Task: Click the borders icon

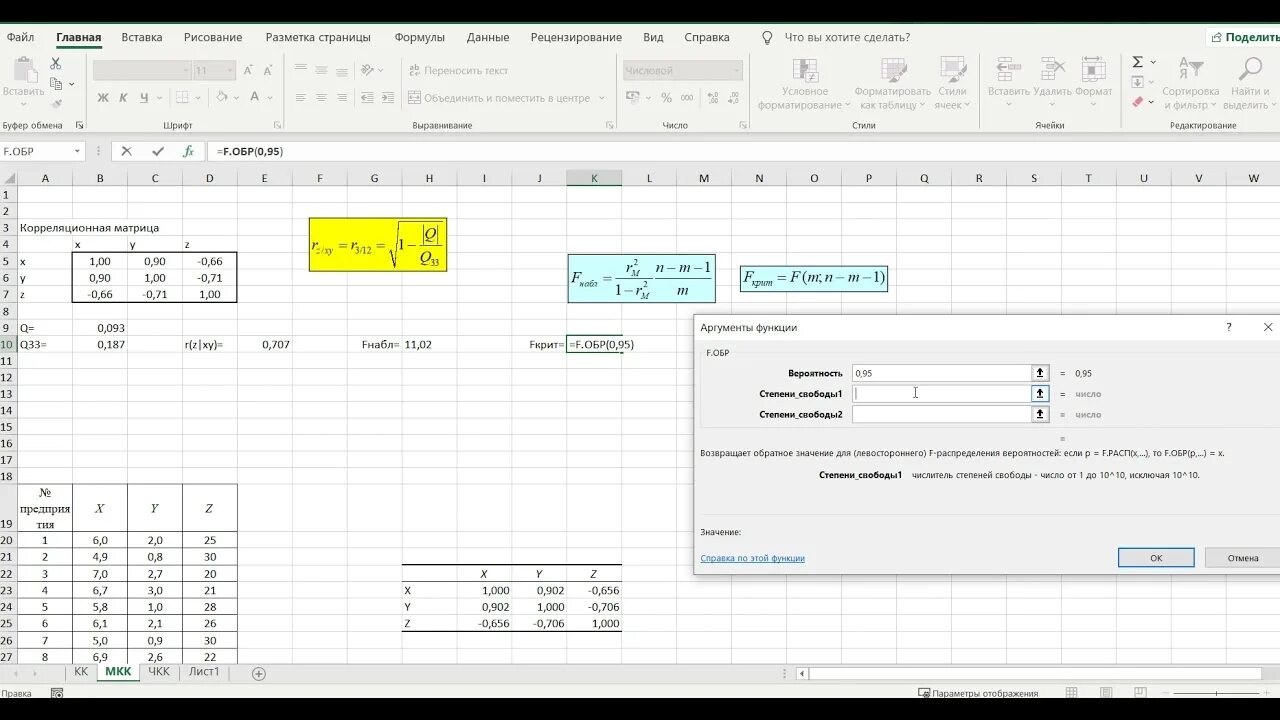Action: point(181,98)
